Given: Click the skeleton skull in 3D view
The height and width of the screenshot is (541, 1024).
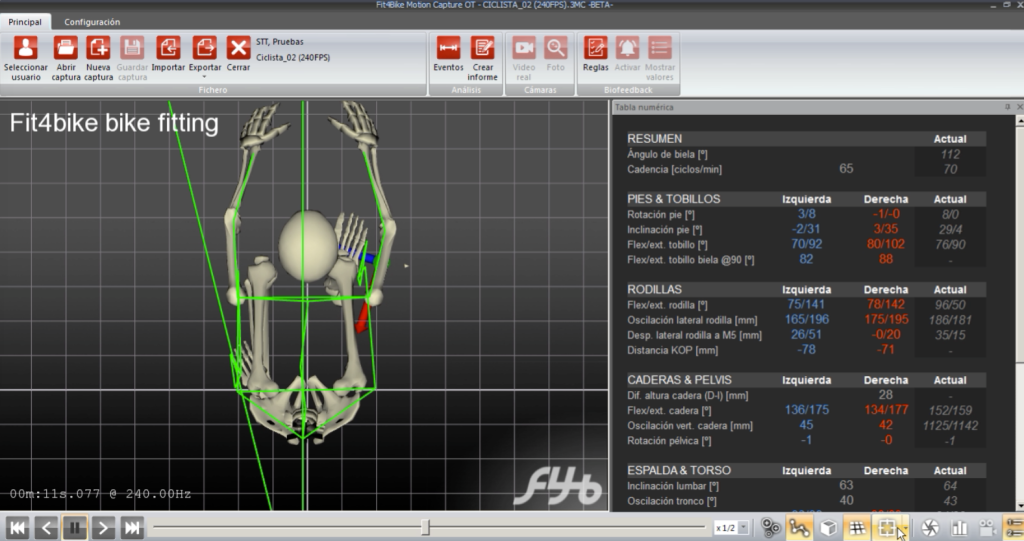Looking at the screenshot, I should [x=307, y=246].
